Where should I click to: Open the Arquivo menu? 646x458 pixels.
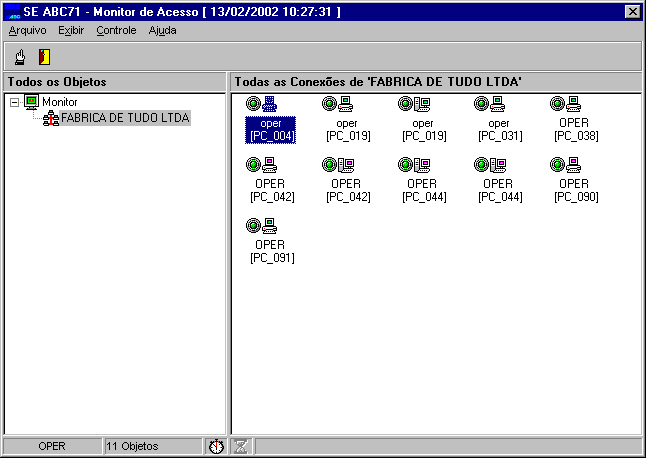pyautogui.click(x=27, y=30)
